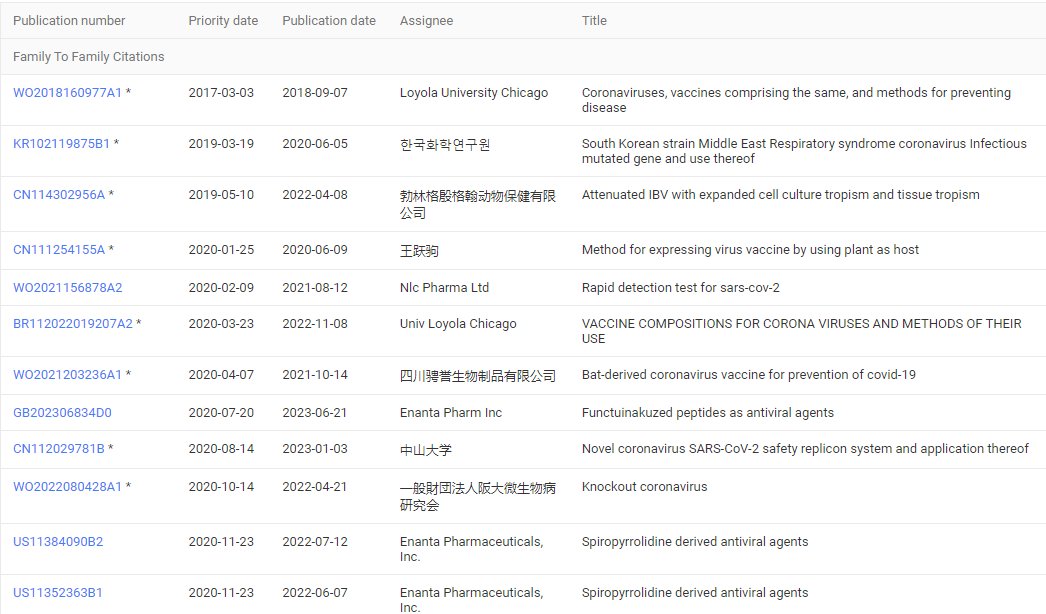1046x614 pixels.
Task: Select the Family To Family Citations heading
Action: click(89, 57)
